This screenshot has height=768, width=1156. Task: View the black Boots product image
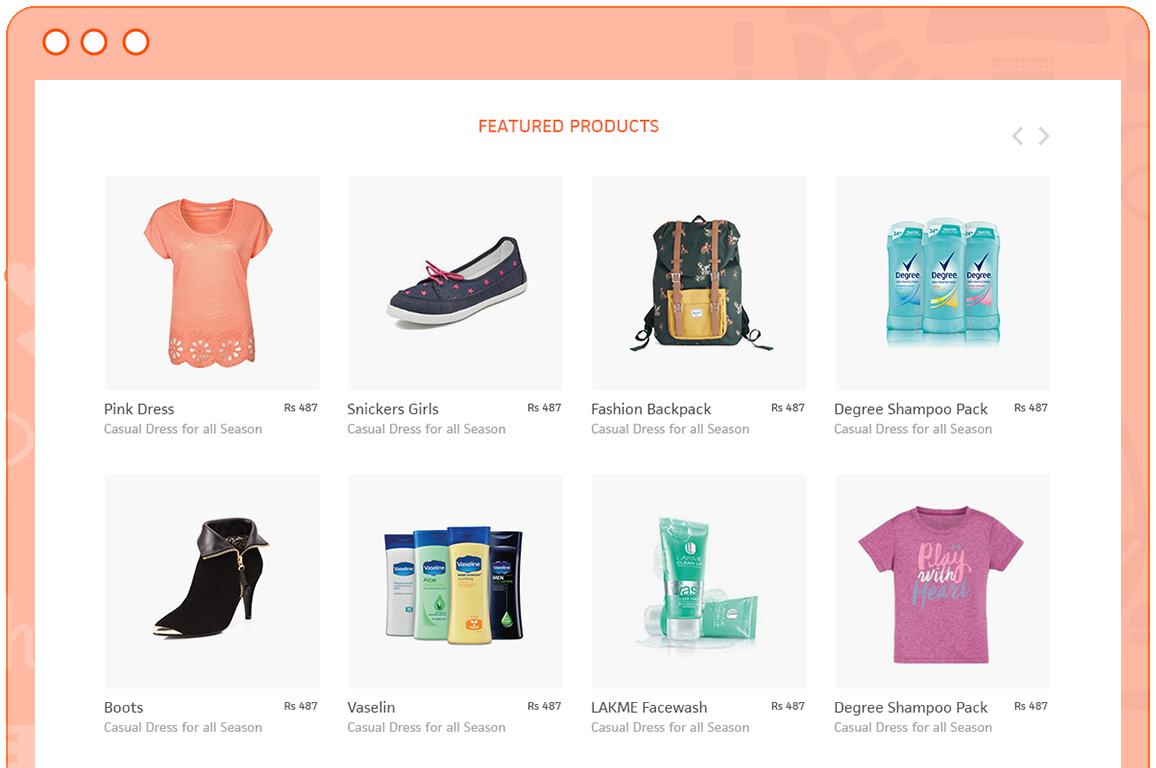click(212, 582)
